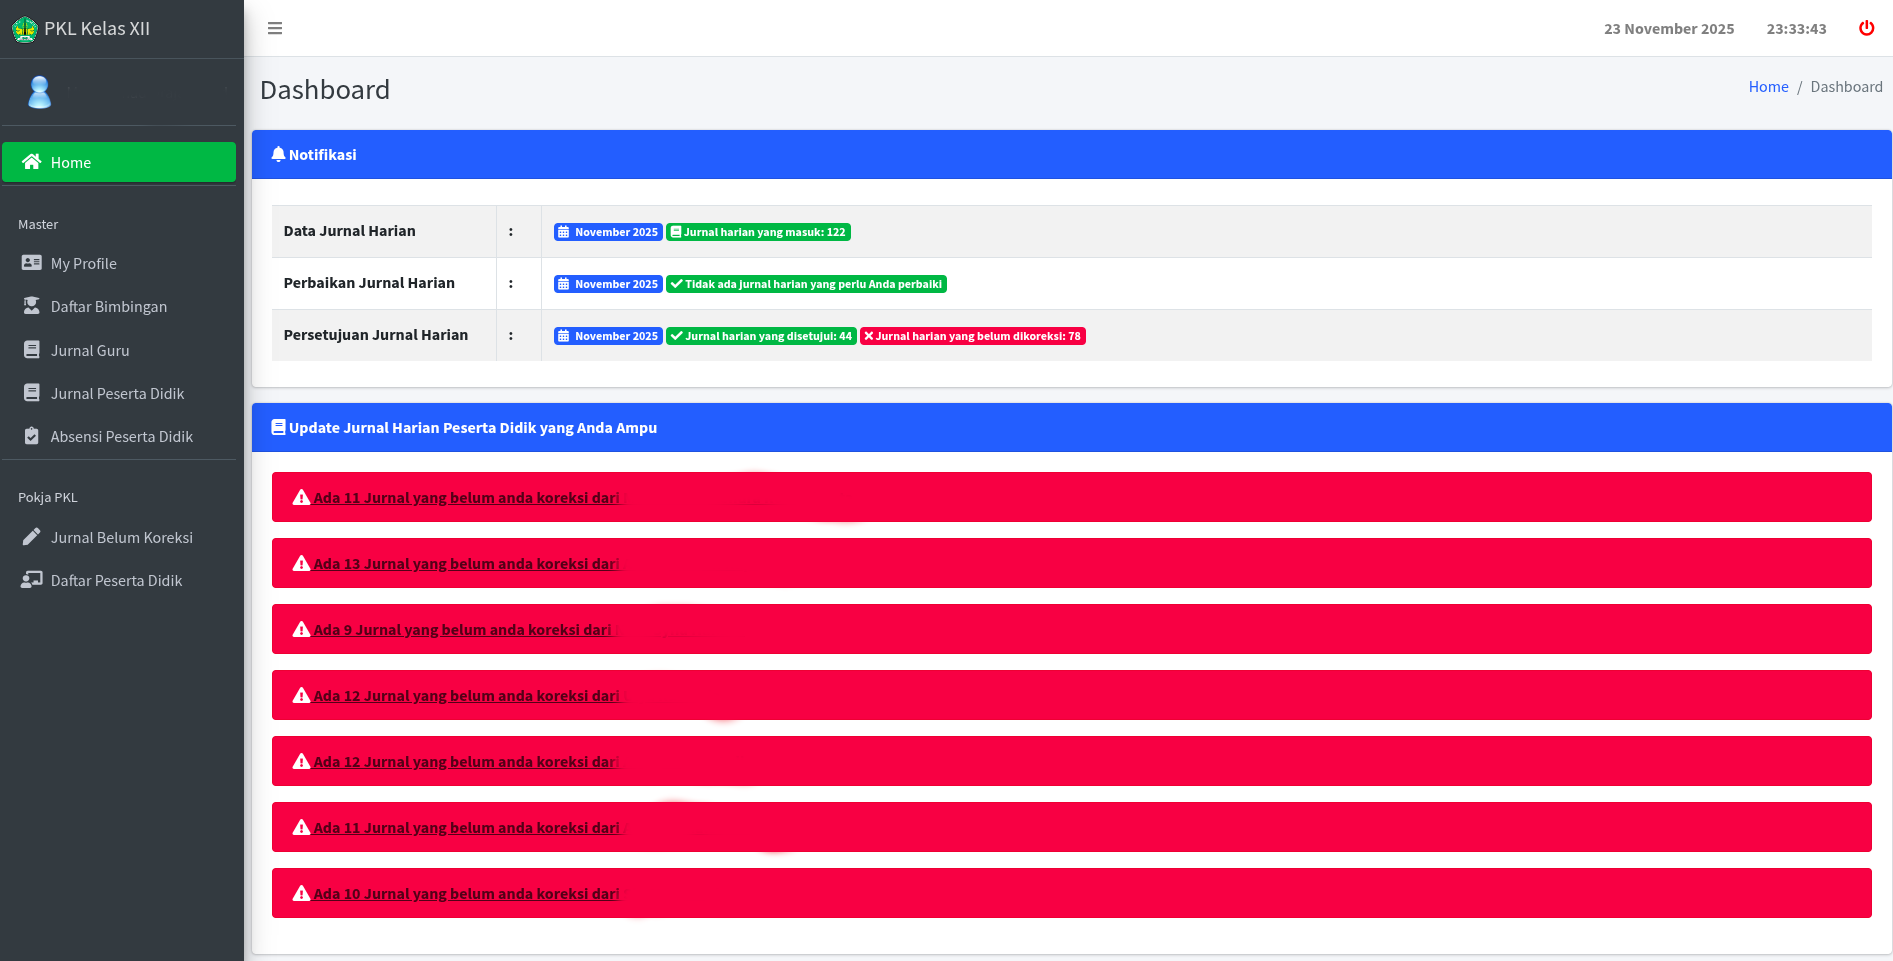Click the Daftar Peserta Didik icon
1893x961 pixels.
coord(32,580)
